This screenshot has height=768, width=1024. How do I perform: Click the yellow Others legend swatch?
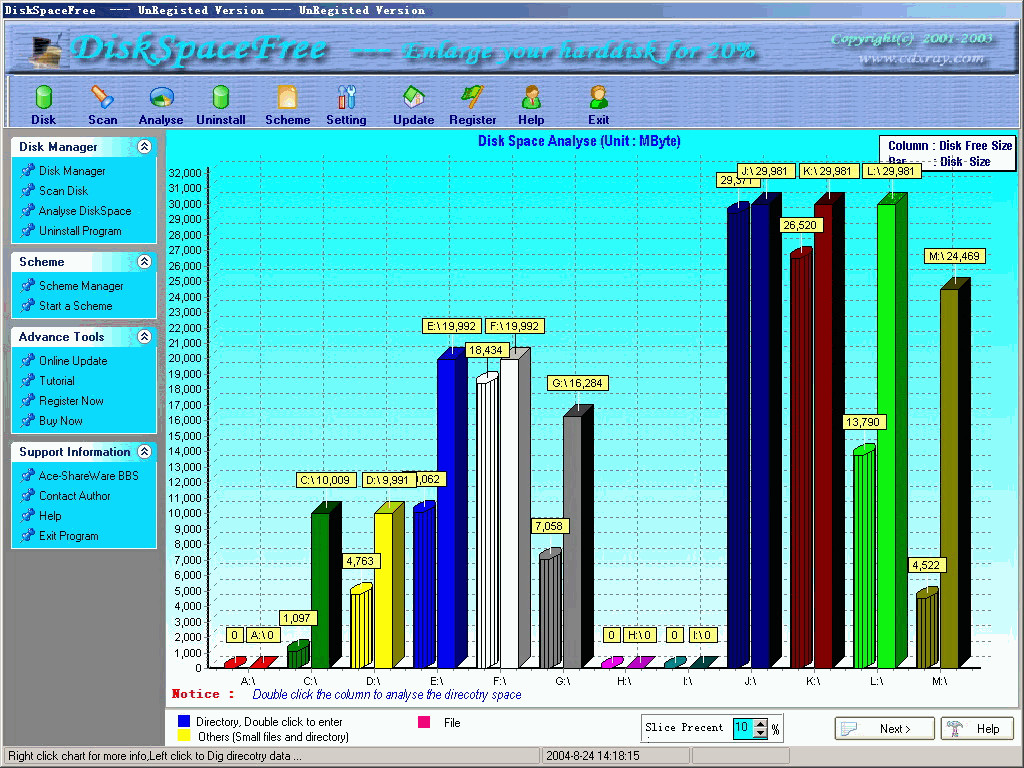pyautogui.click(x=184, y=736)
